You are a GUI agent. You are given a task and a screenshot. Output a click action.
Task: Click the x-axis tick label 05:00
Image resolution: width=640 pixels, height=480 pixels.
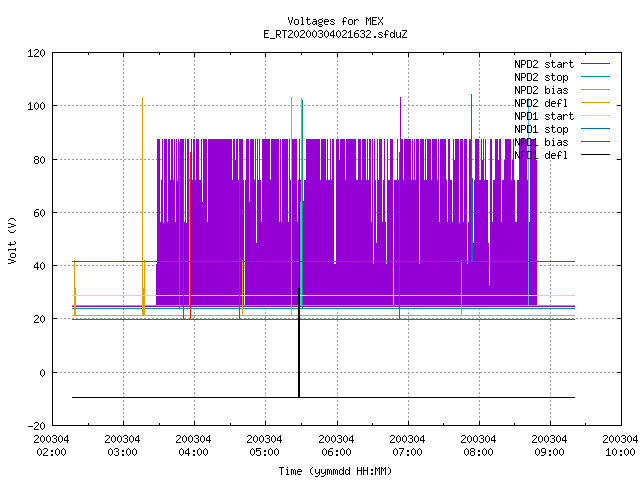click(264, 452)
